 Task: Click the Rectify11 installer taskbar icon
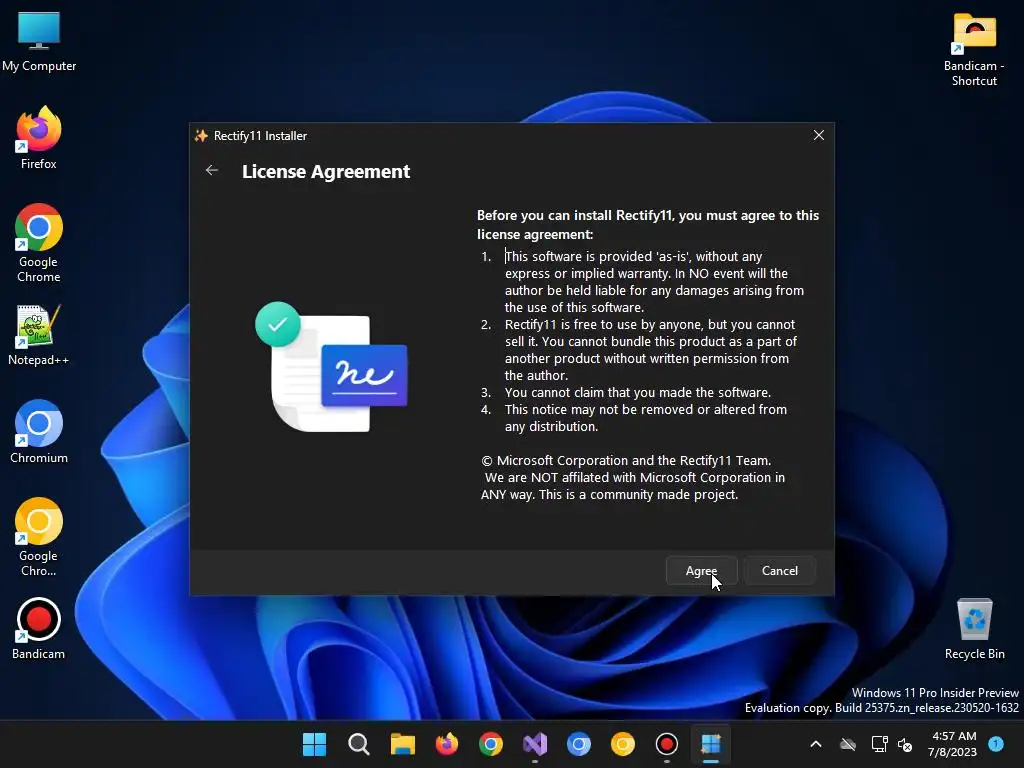point(711,744)
